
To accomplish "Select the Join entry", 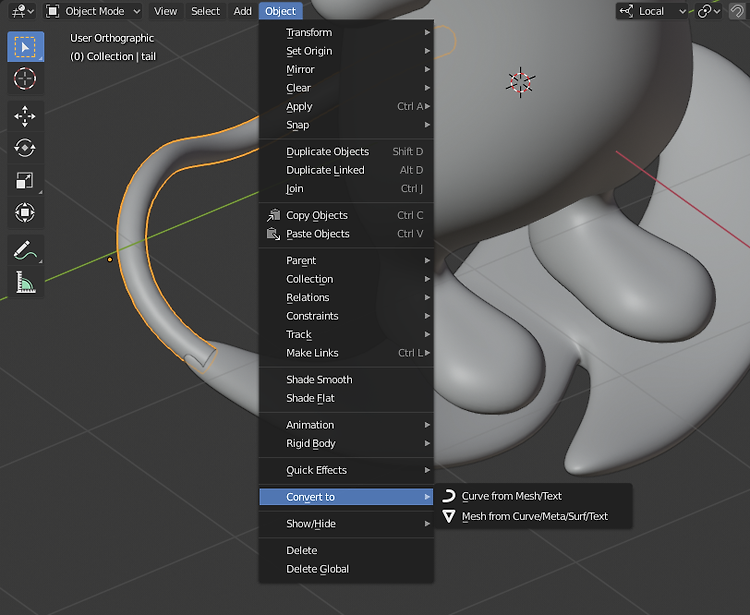I will [346, 189].
